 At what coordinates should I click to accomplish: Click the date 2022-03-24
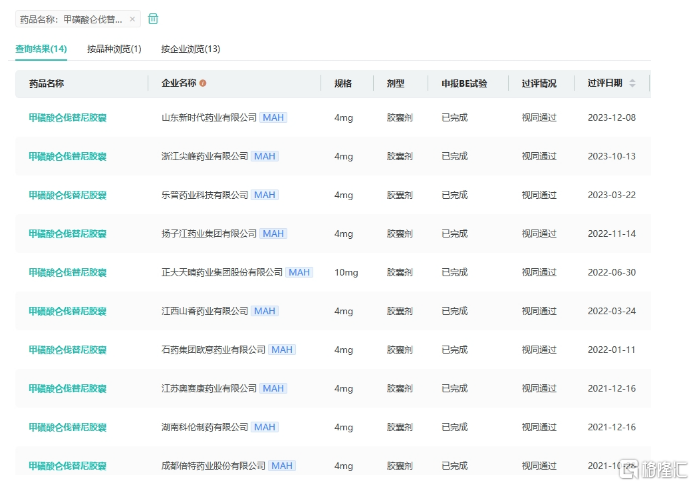click(612, 311)
